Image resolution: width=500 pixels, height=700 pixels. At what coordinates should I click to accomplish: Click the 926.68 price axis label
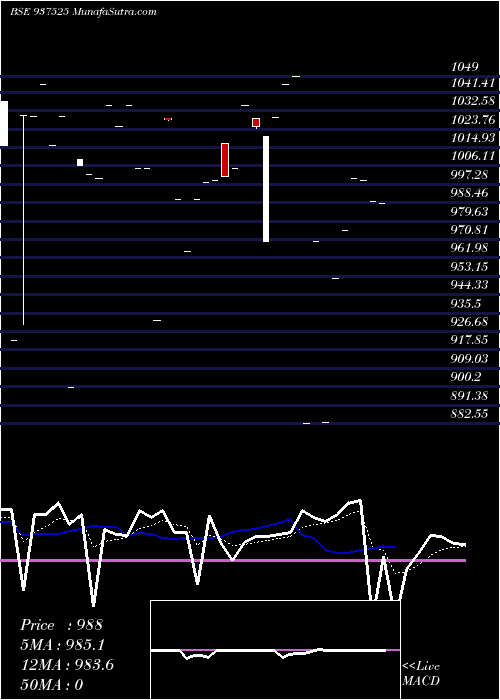tap(470, 322)
